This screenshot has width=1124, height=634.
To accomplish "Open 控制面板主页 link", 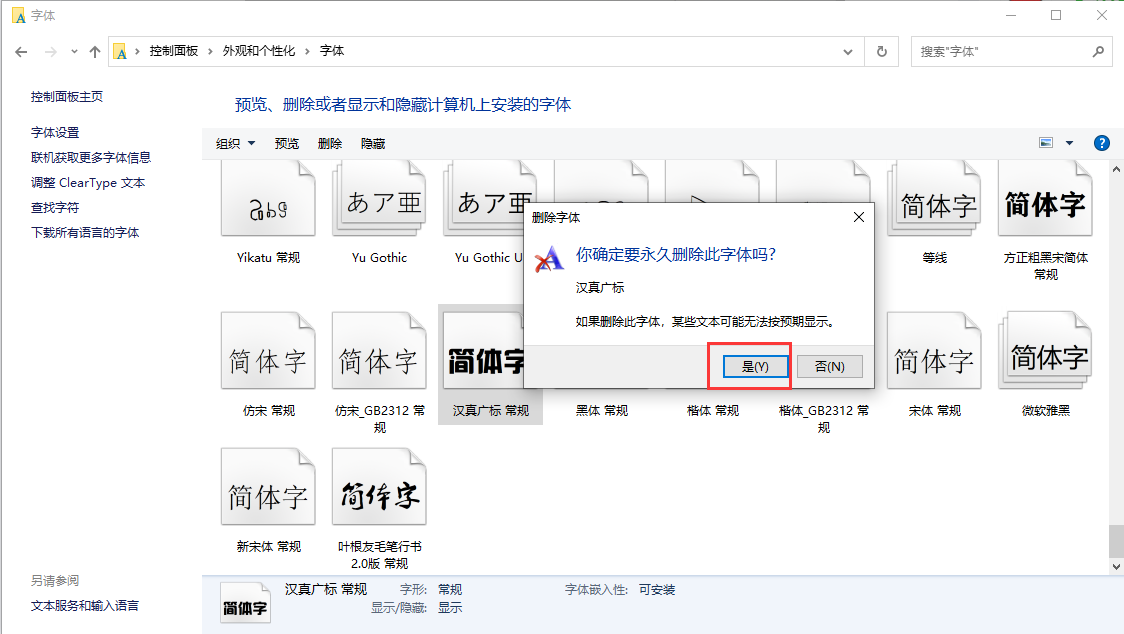I will tap(67, 97).
